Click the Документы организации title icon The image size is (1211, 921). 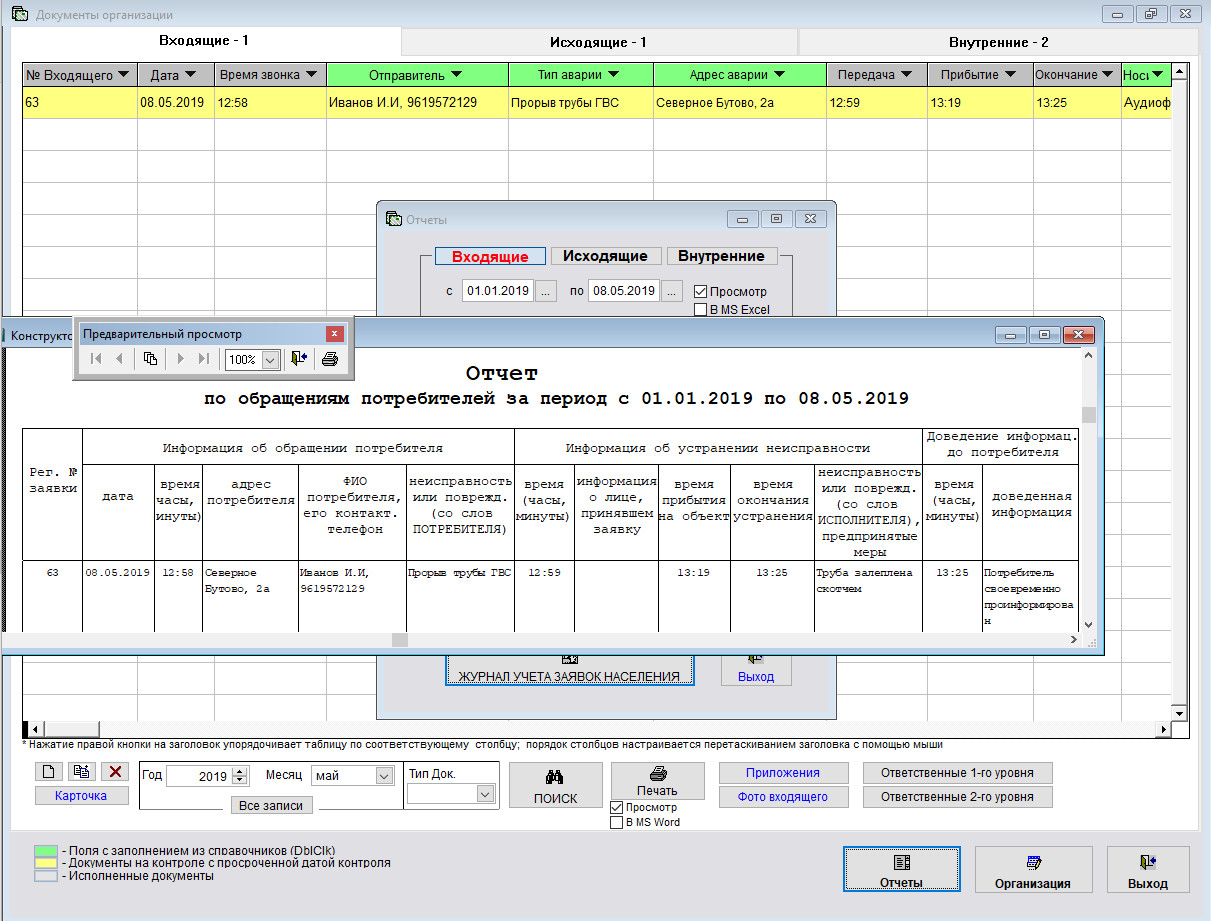(x=19, y=14)
